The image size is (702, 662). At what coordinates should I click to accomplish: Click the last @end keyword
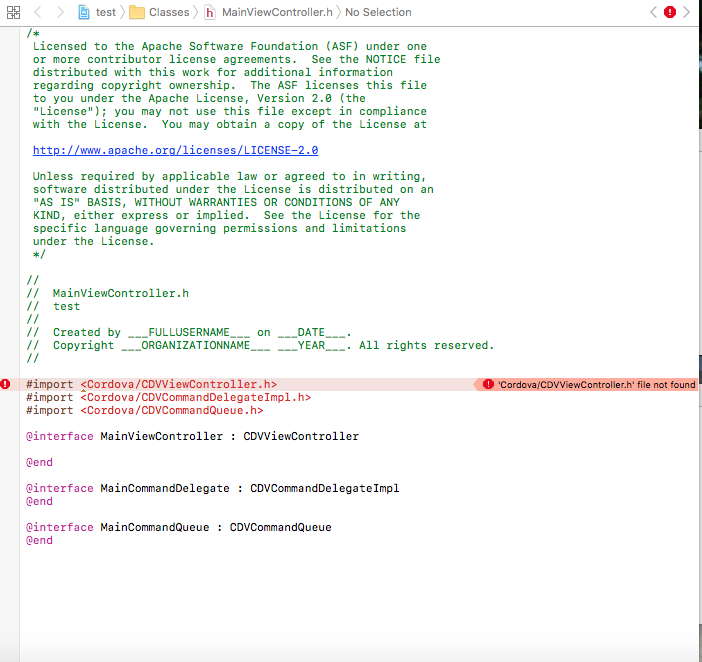(x=39, y=540)
